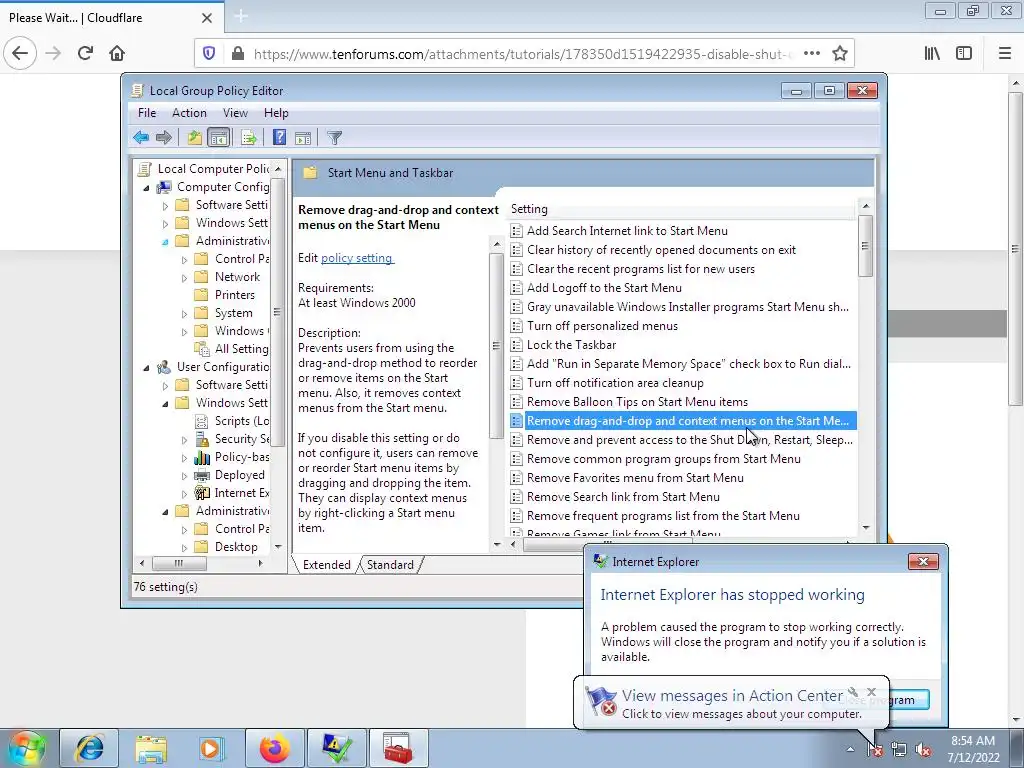Open the View menu
Screen dimensions: 1024x768
point(235,113)
